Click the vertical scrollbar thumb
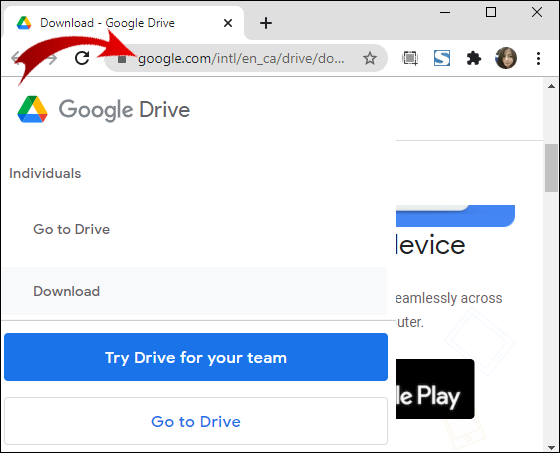The height and width of the screenshot is (453, 560). click(551, 168)
